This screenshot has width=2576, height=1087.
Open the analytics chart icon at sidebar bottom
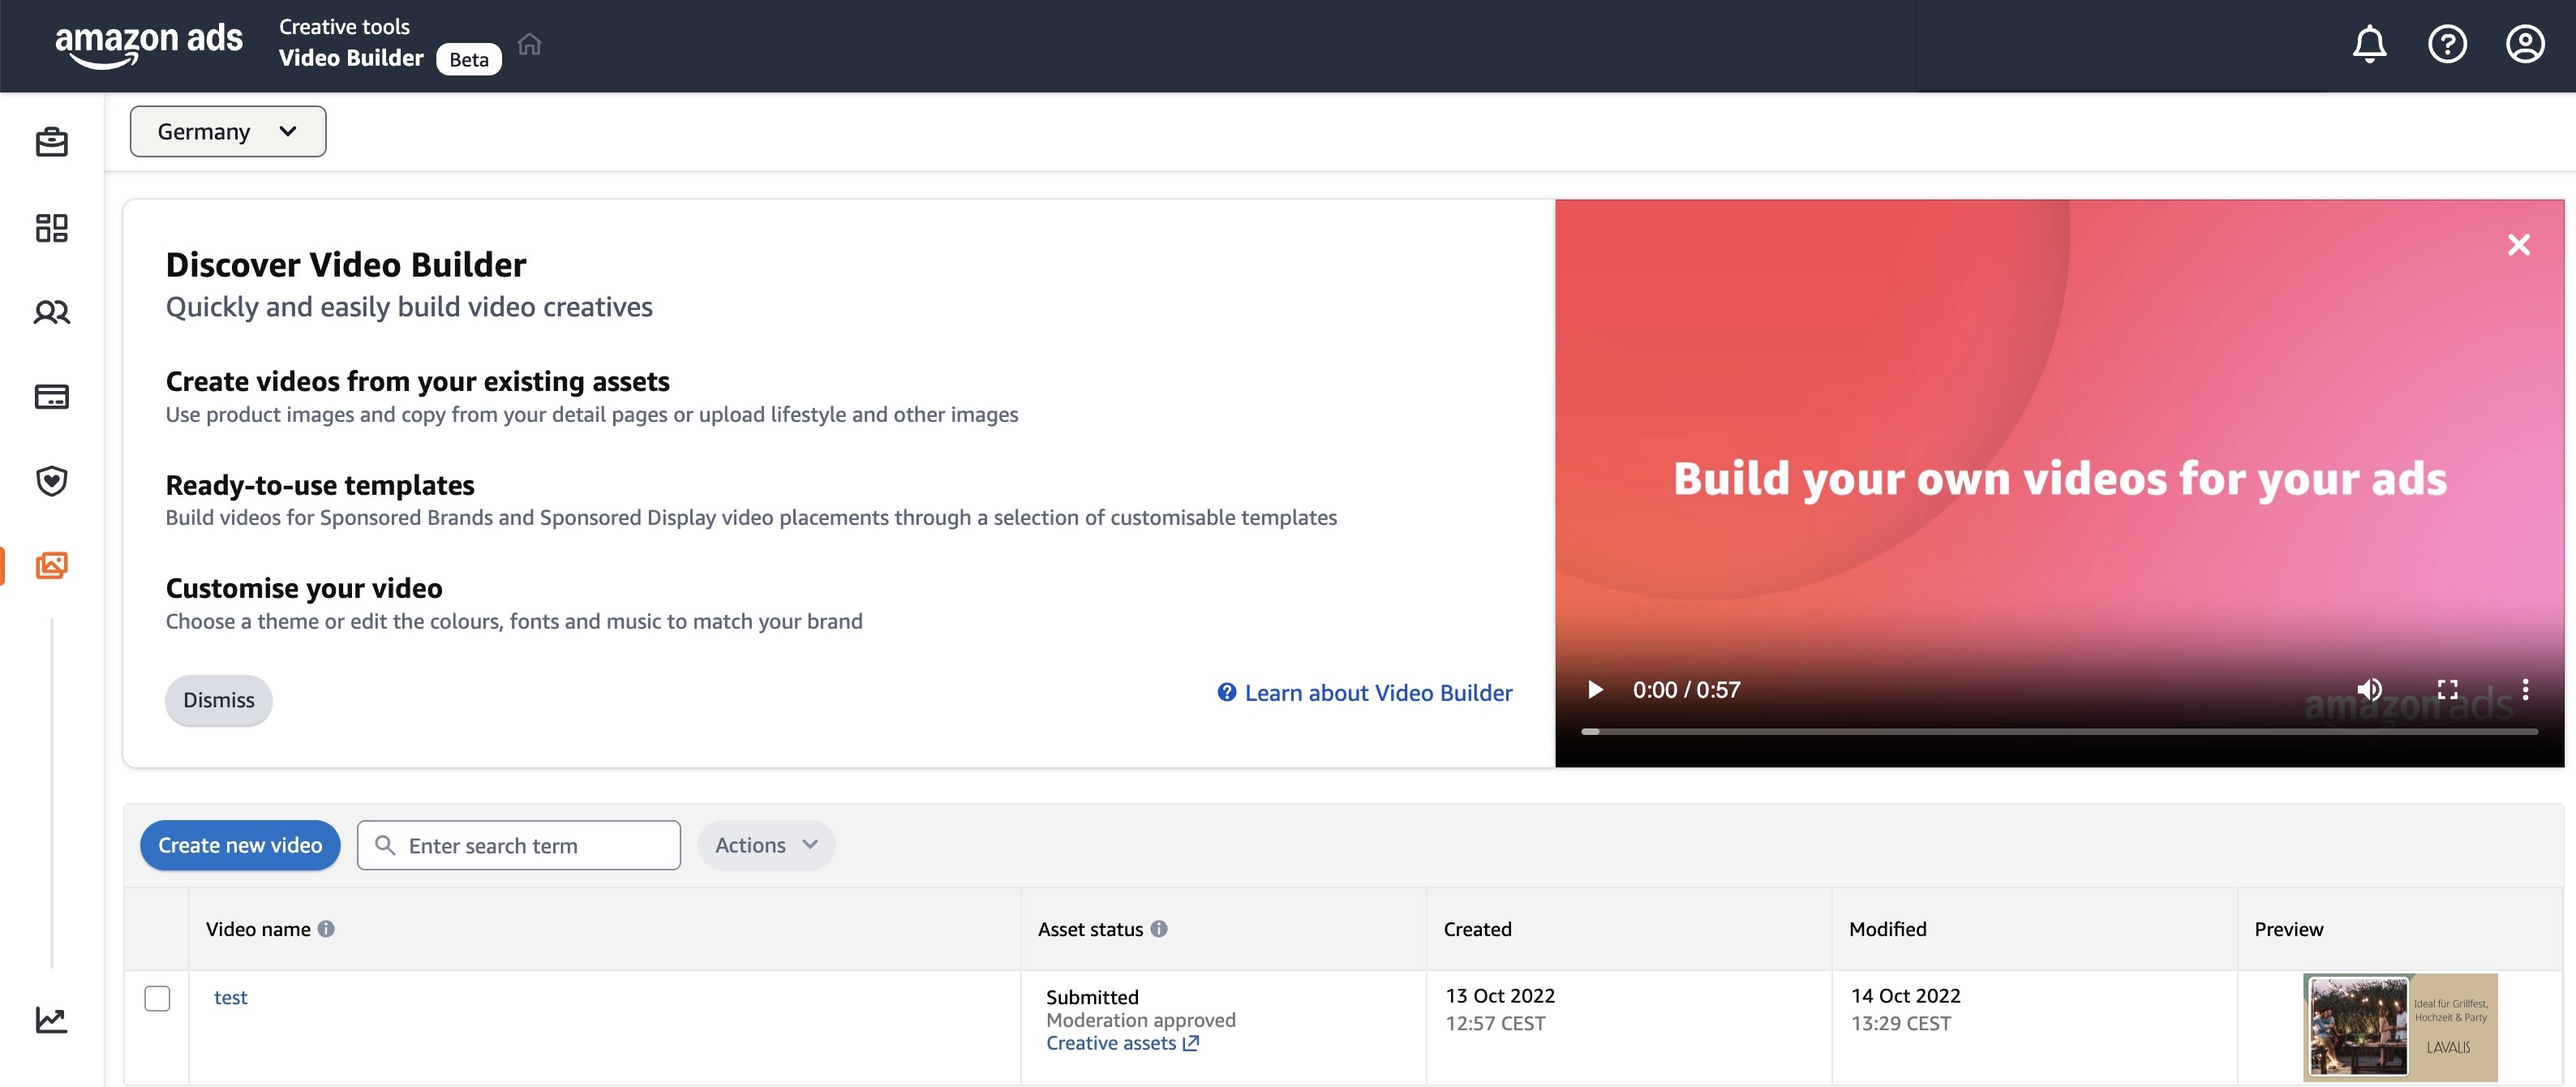tap(50, 1020)
